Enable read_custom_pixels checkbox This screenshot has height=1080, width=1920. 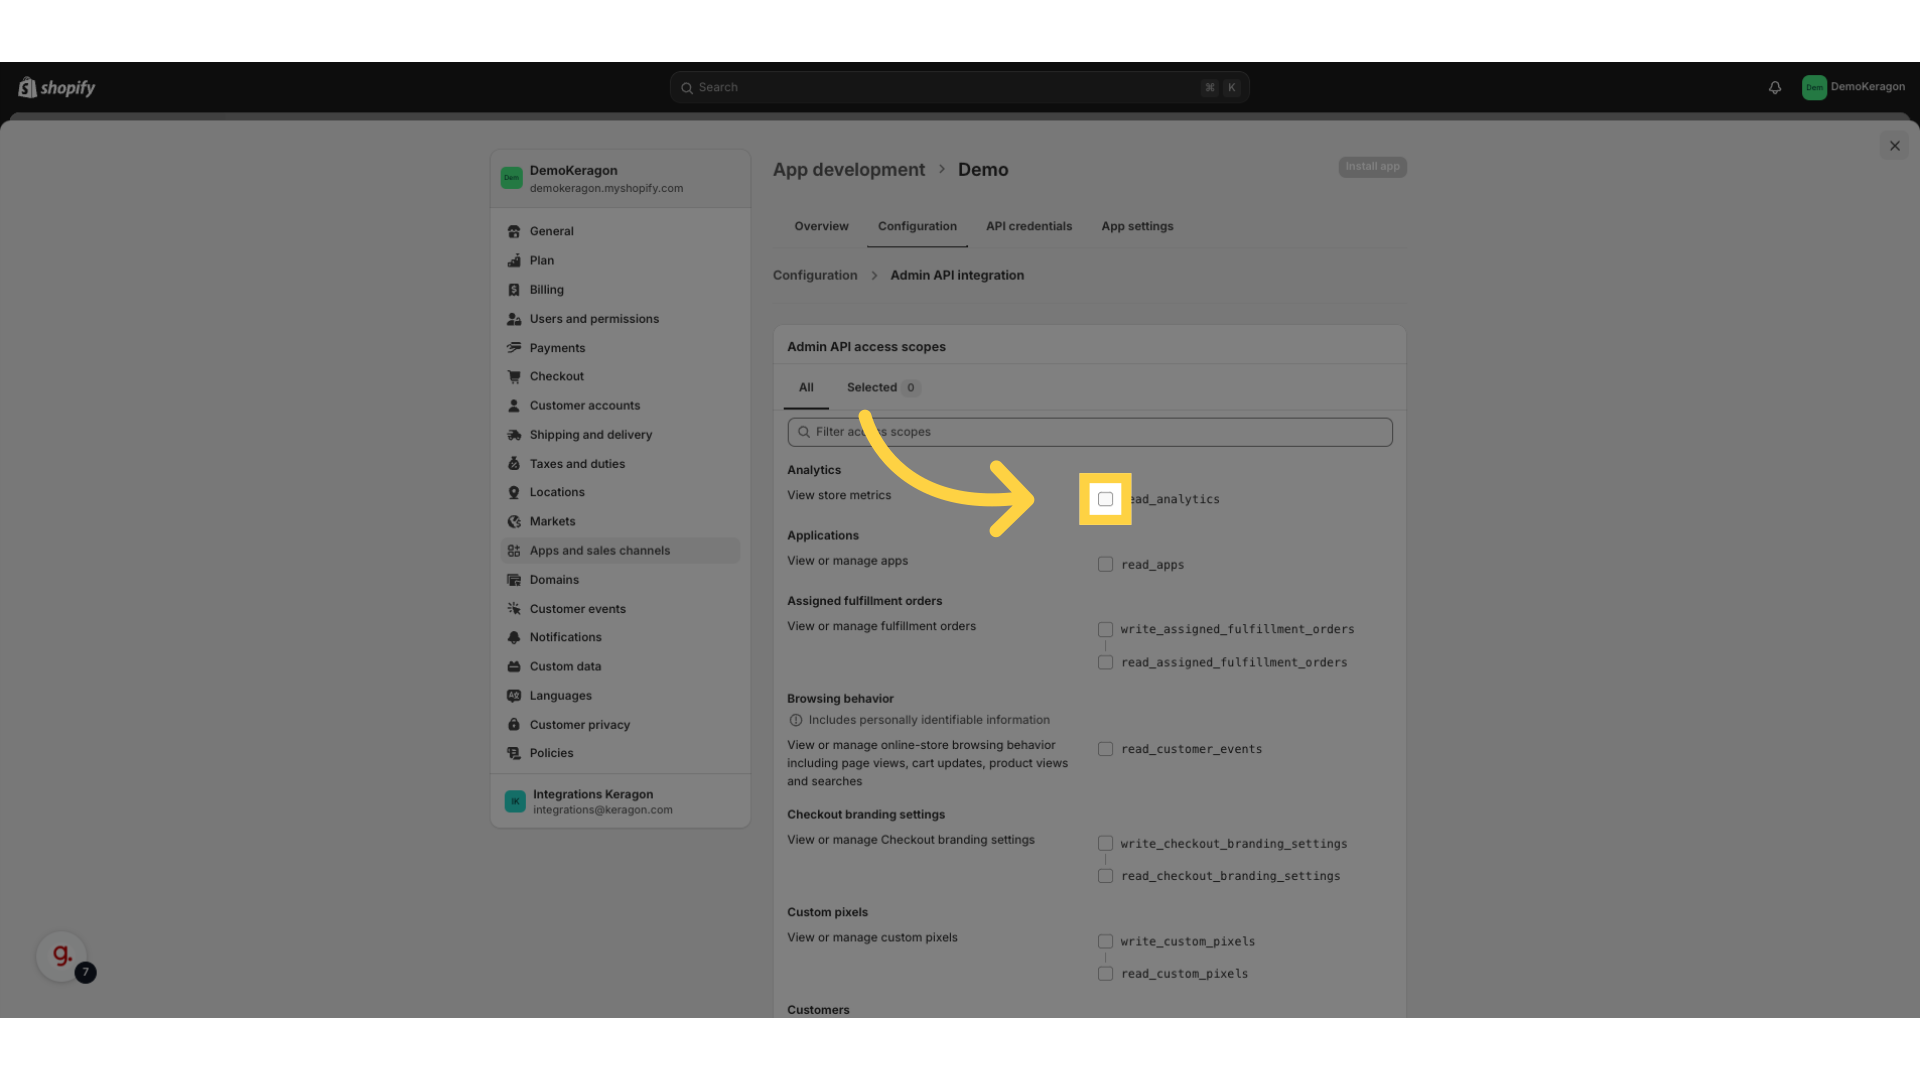click(1105, 974)
